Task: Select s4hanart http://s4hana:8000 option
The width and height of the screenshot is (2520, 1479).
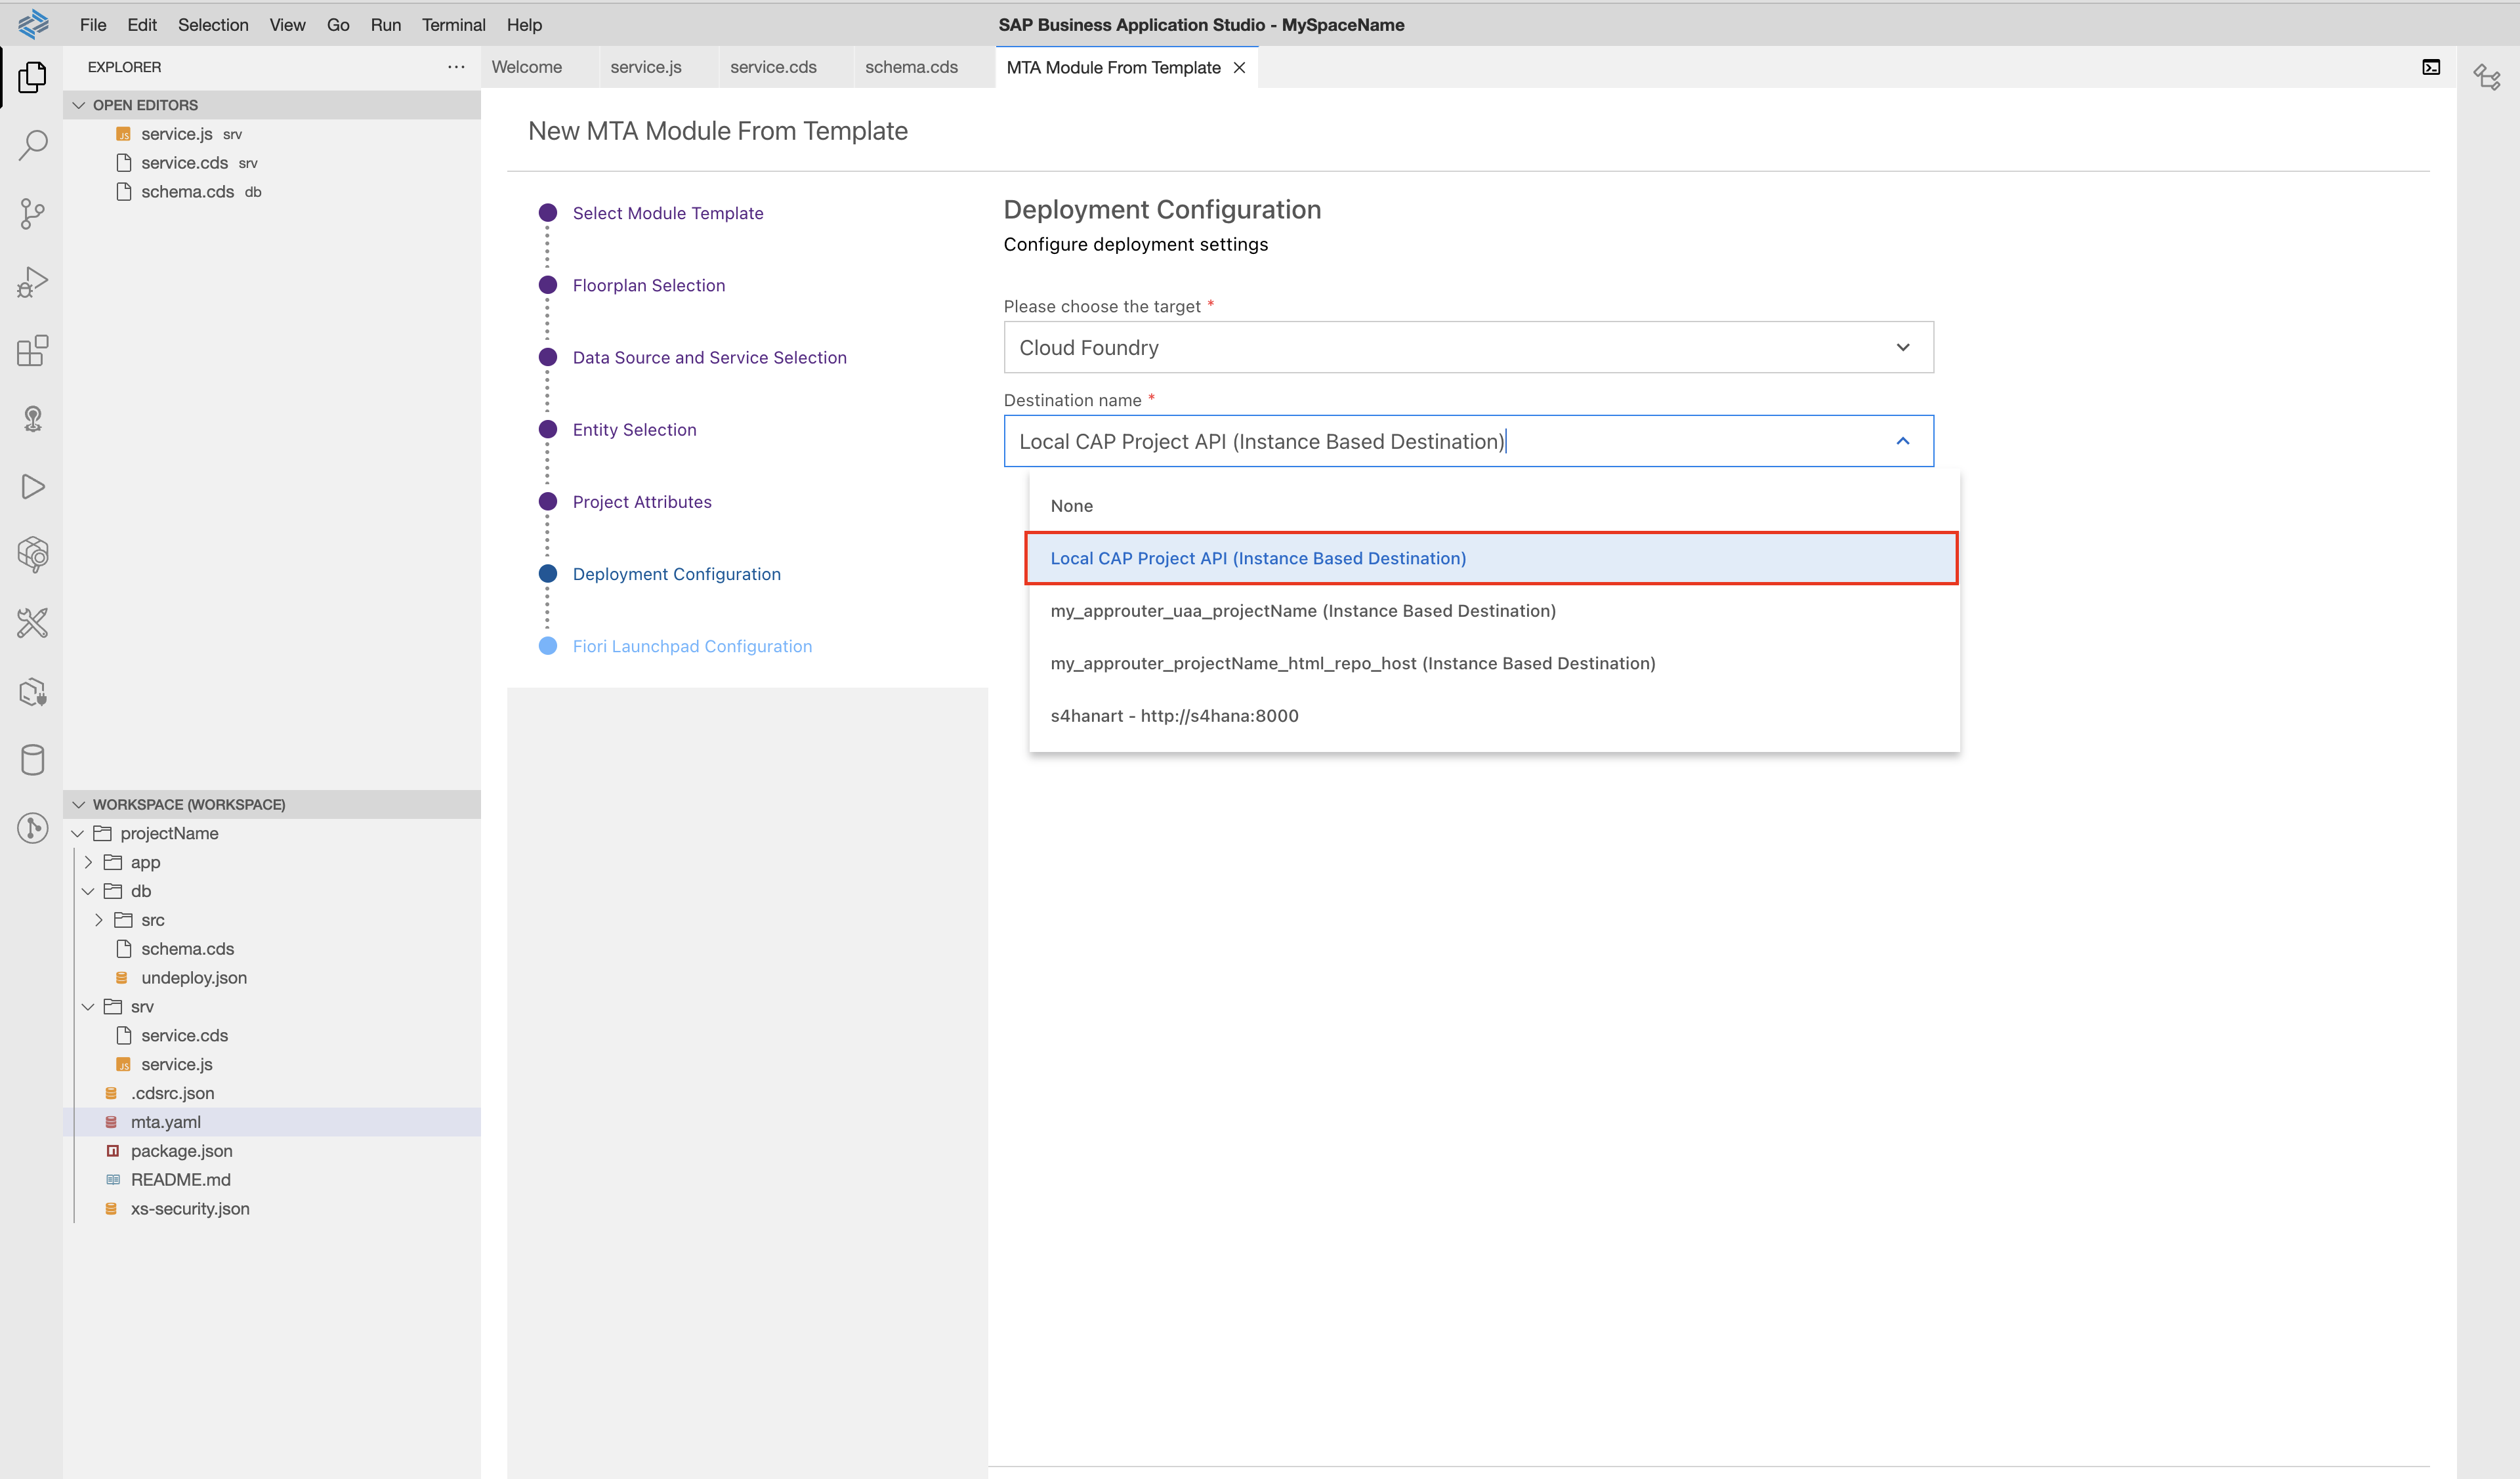Action: [1494, 716]
